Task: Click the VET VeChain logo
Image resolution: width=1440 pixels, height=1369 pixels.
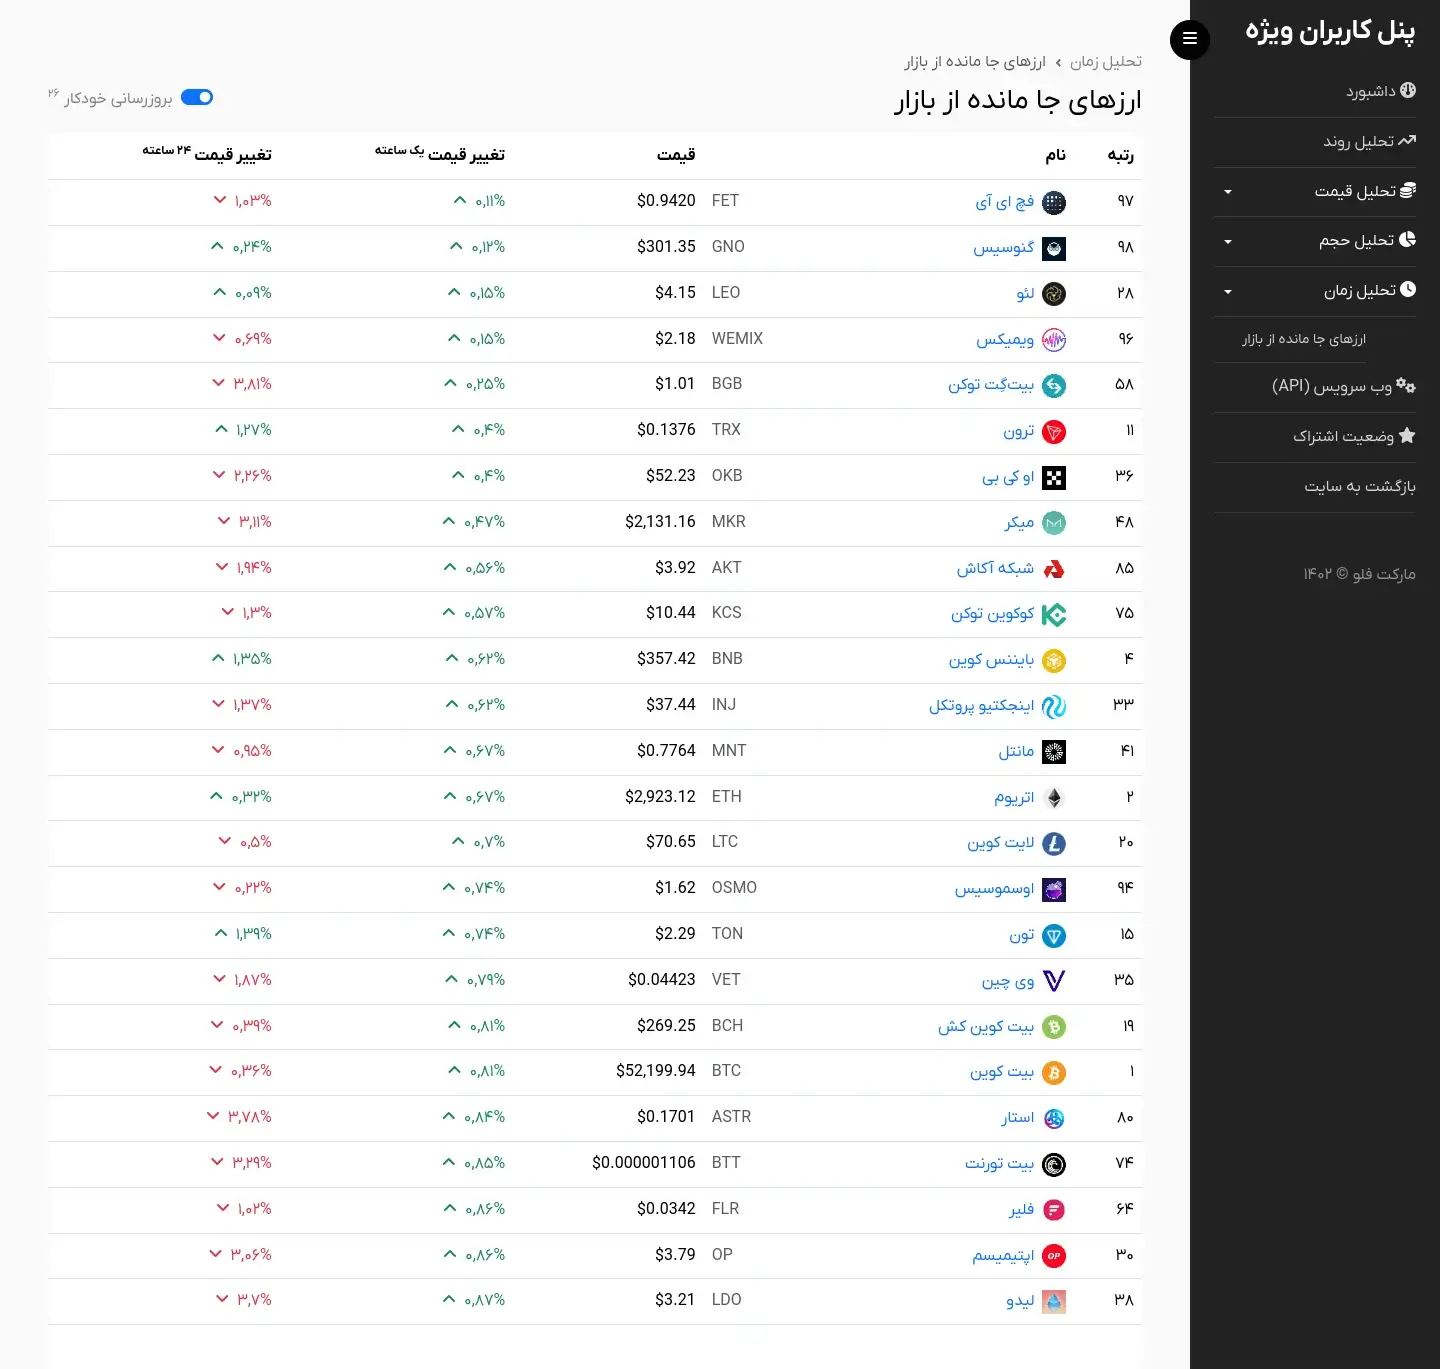Action: [x=1054, y=981]
